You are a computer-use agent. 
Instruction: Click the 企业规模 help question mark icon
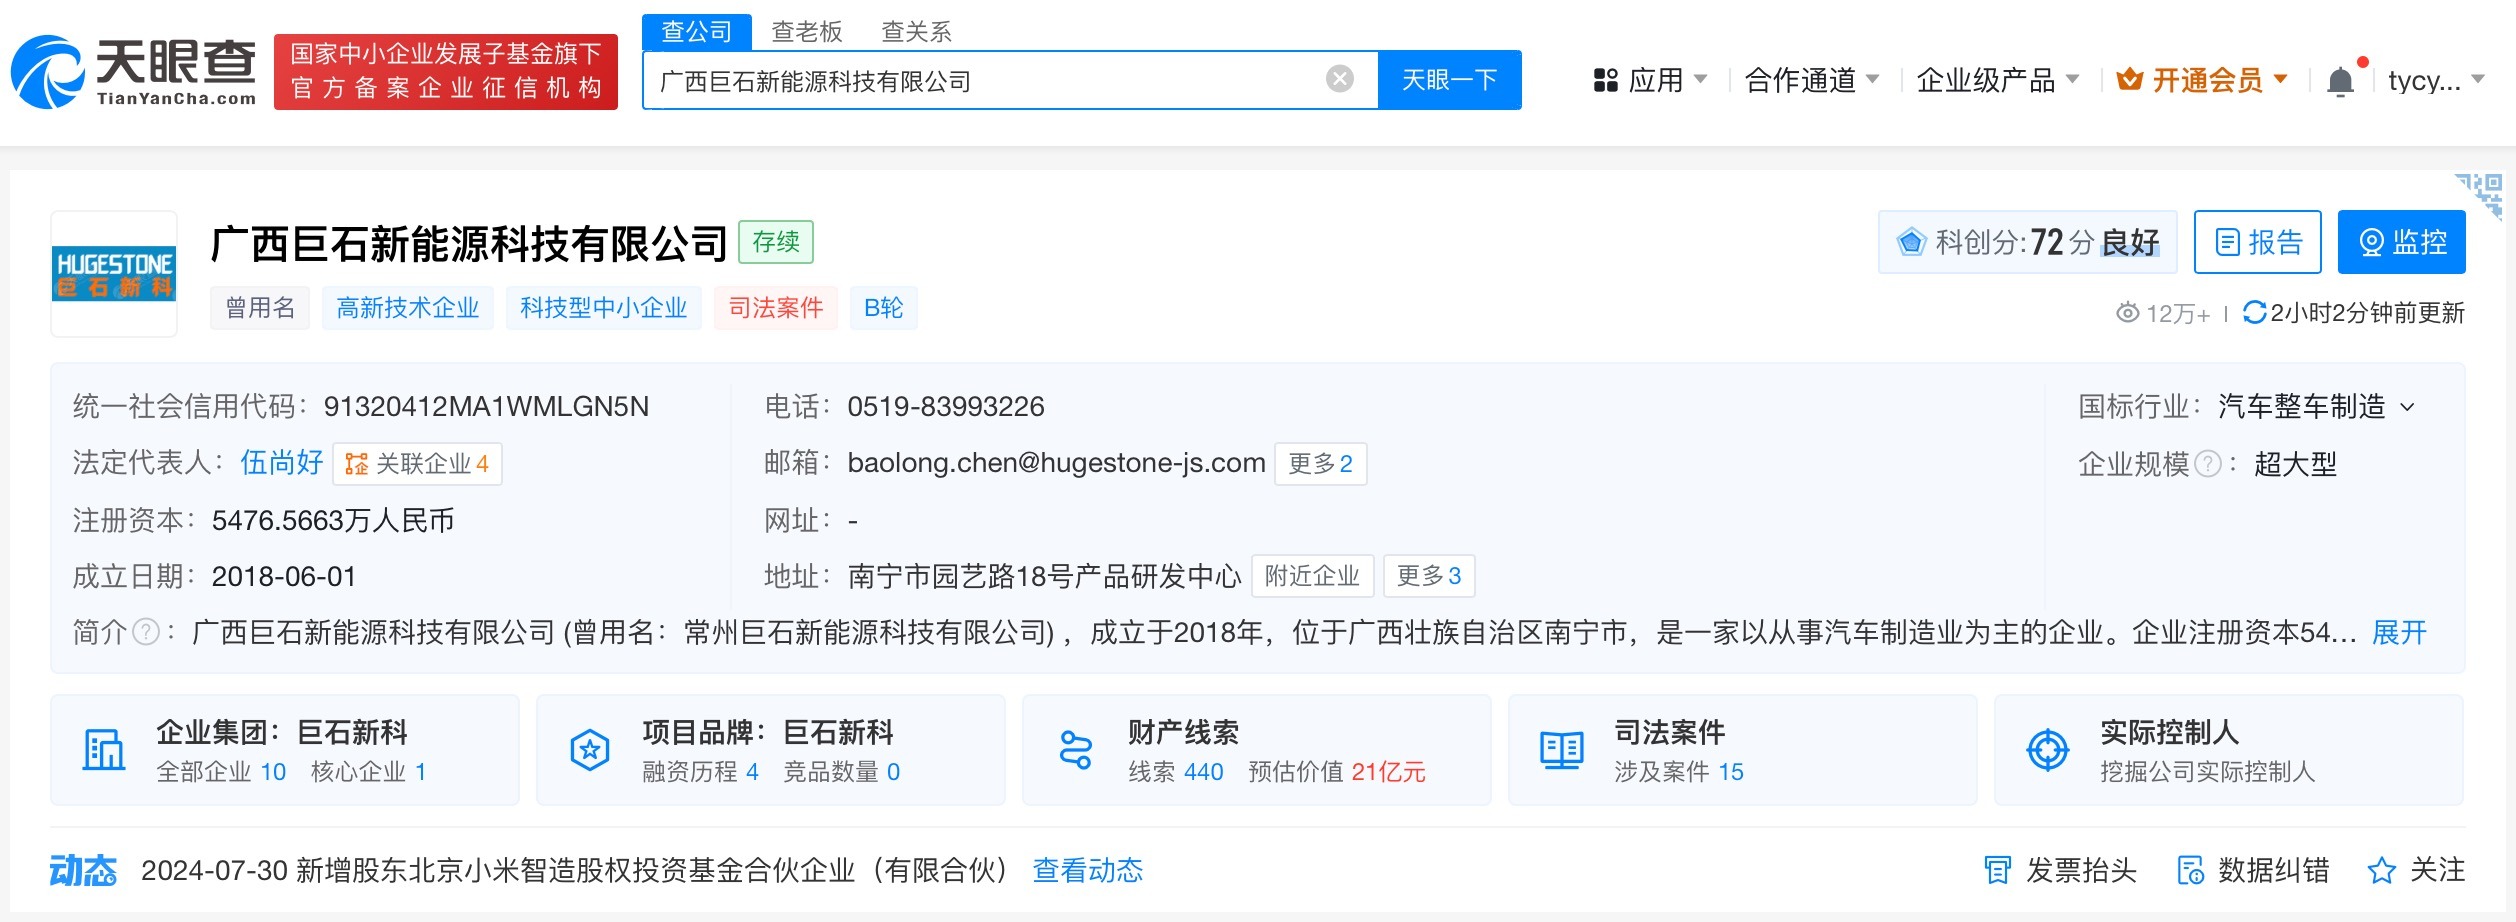tap(2208, 464)
